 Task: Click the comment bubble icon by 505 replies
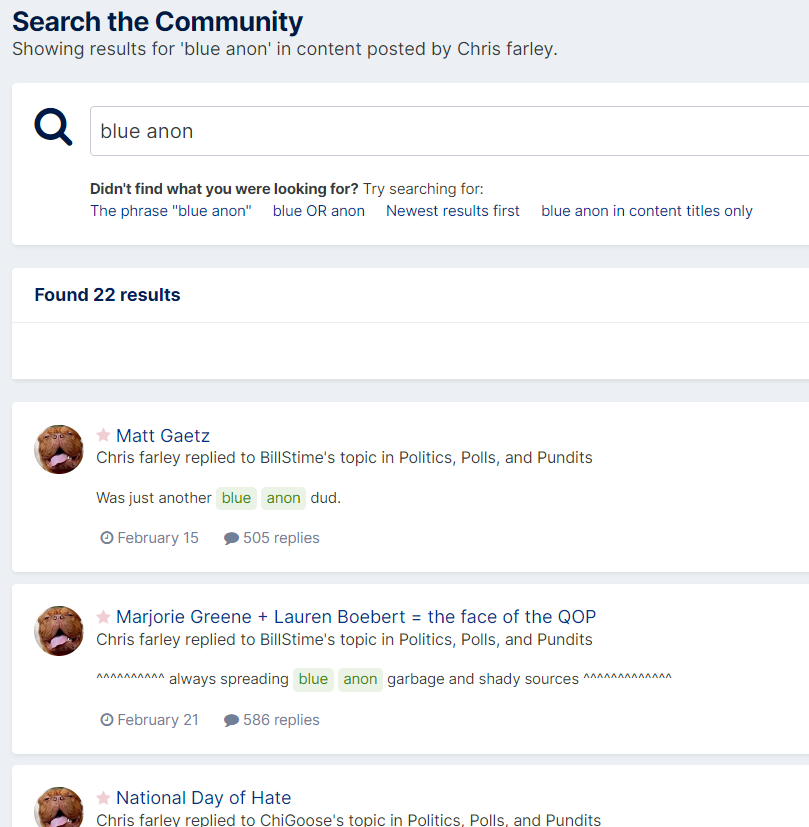point(231,538)
